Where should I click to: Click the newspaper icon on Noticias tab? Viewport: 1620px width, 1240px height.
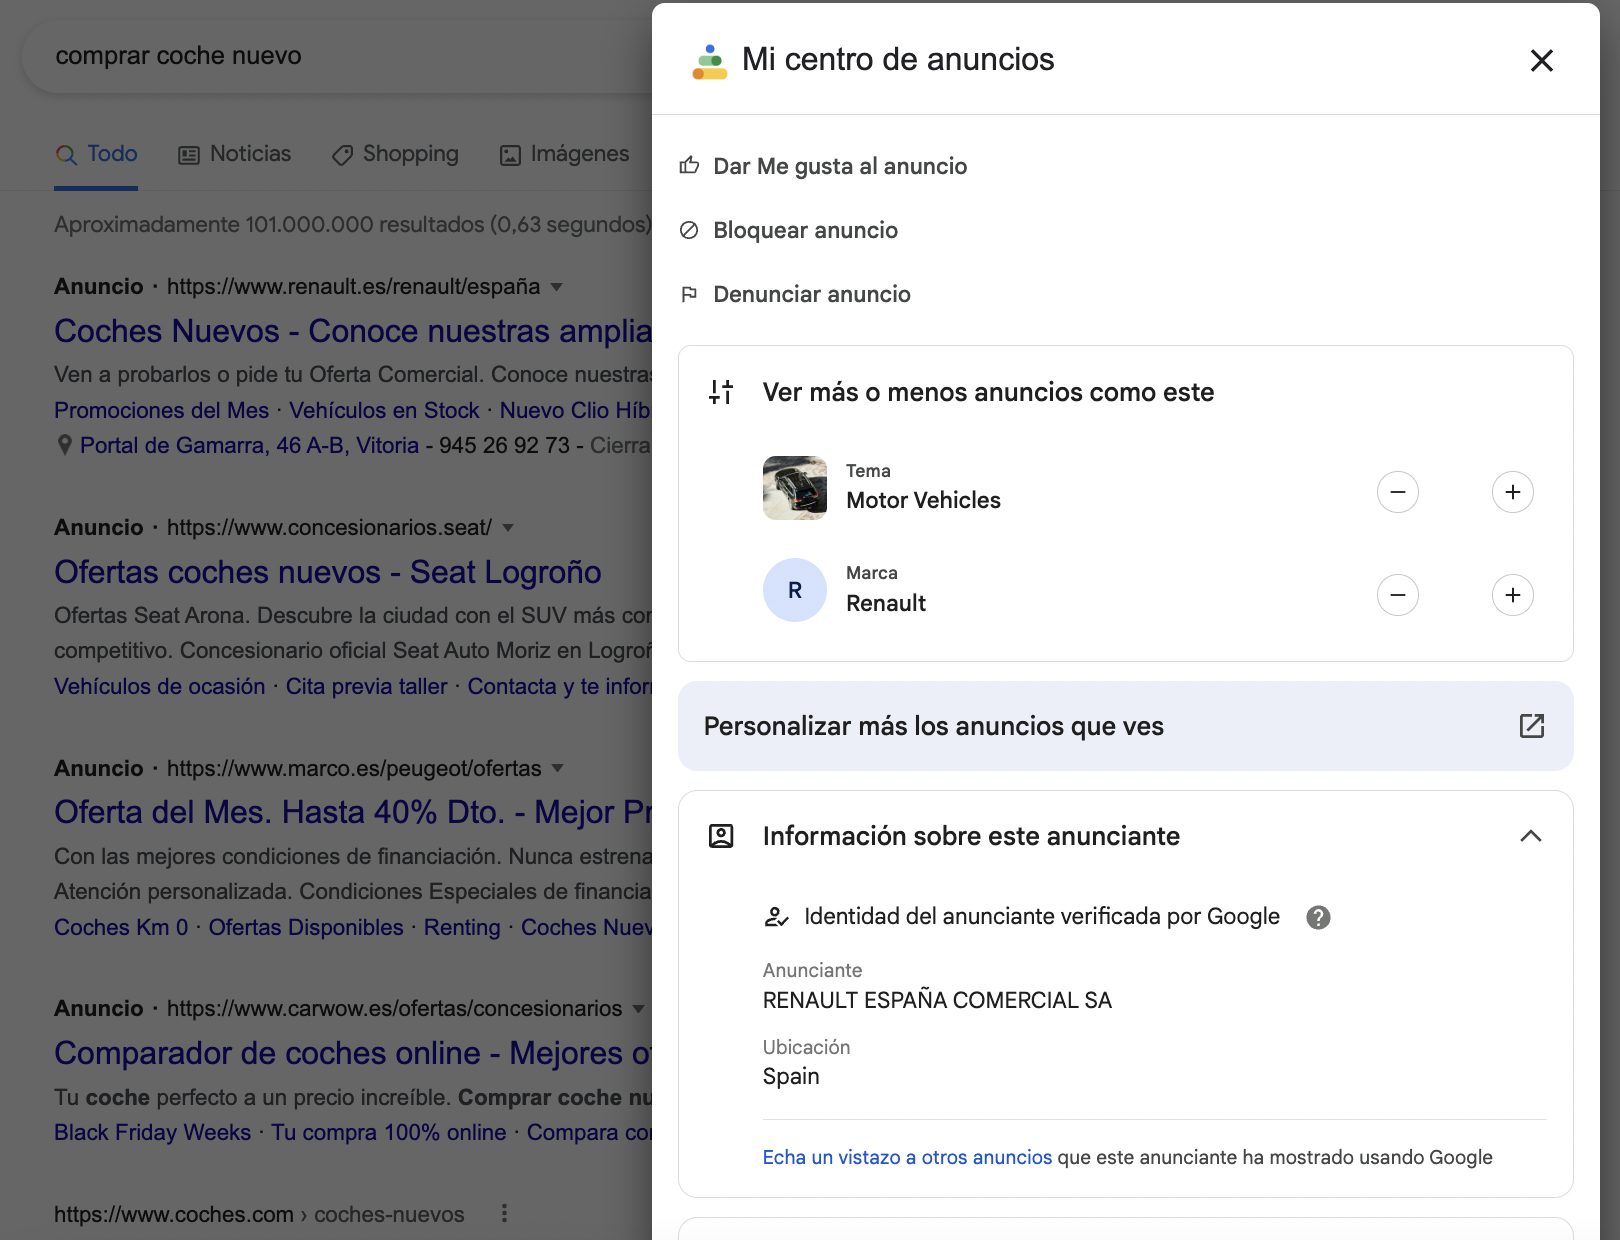[x=189, y=155]
